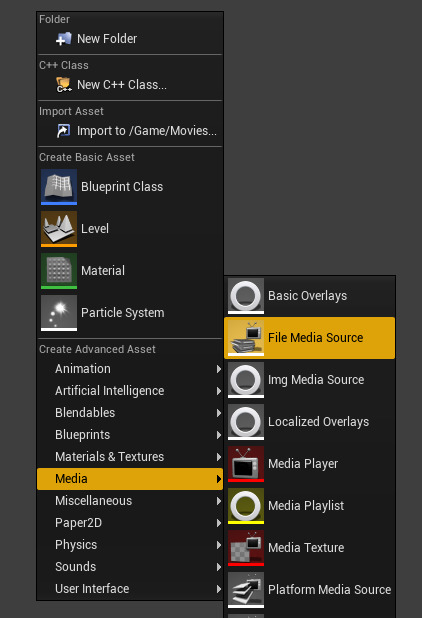Viewport: 422px width, 618px height.
Task: Click the Platform Media Source icon
Action: tap(246, 590)
